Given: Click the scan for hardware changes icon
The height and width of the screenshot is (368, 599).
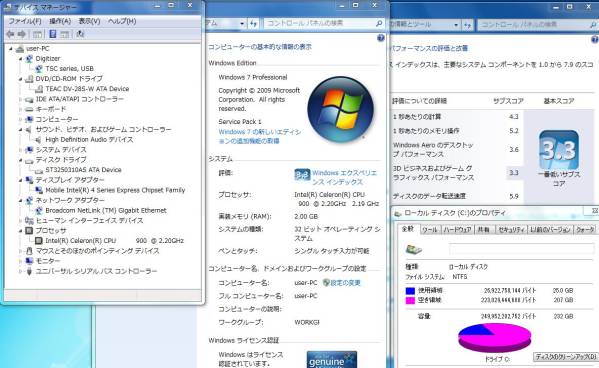Looking at the screenshot, I should tap(80, 34).
